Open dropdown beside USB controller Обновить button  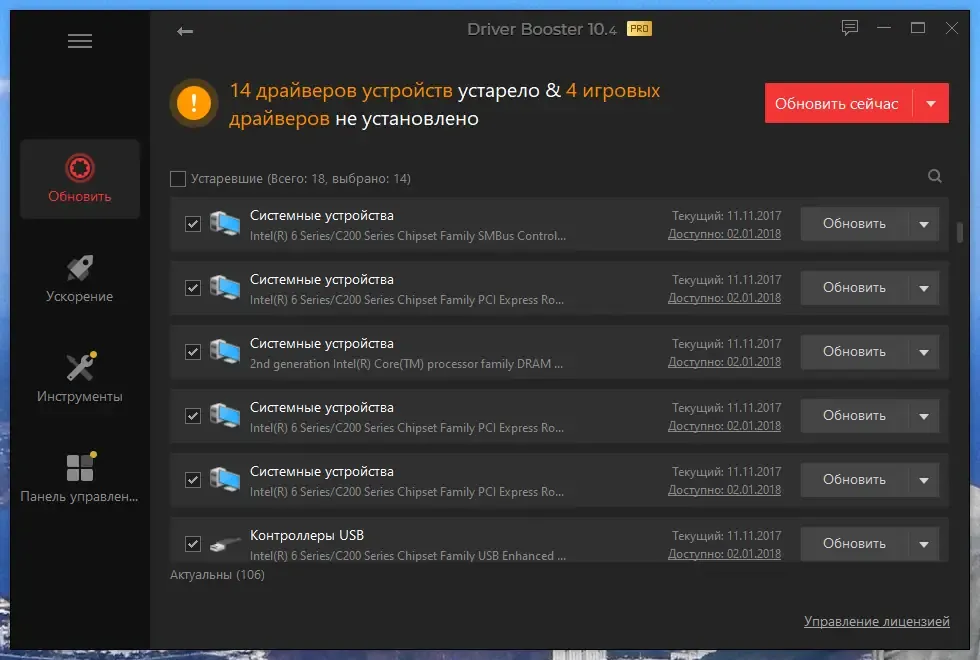point(923,544)
